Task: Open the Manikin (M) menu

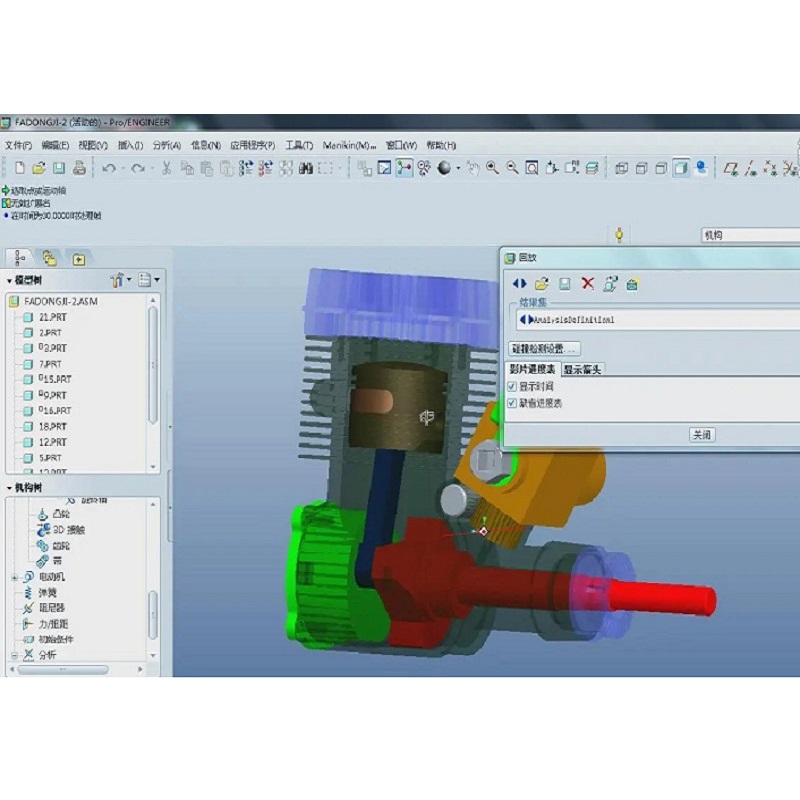Action: [x=349, y=145]
